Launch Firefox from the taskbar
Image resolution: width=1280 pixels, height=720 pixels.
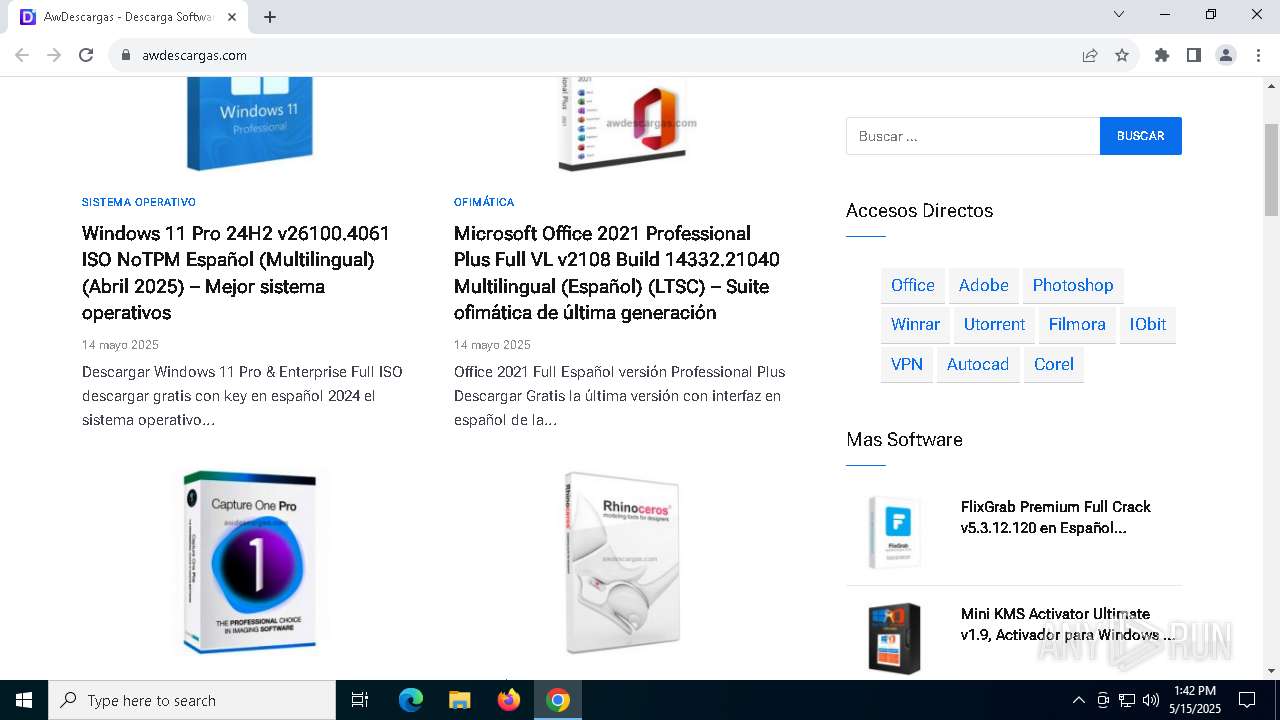point(509,700)
